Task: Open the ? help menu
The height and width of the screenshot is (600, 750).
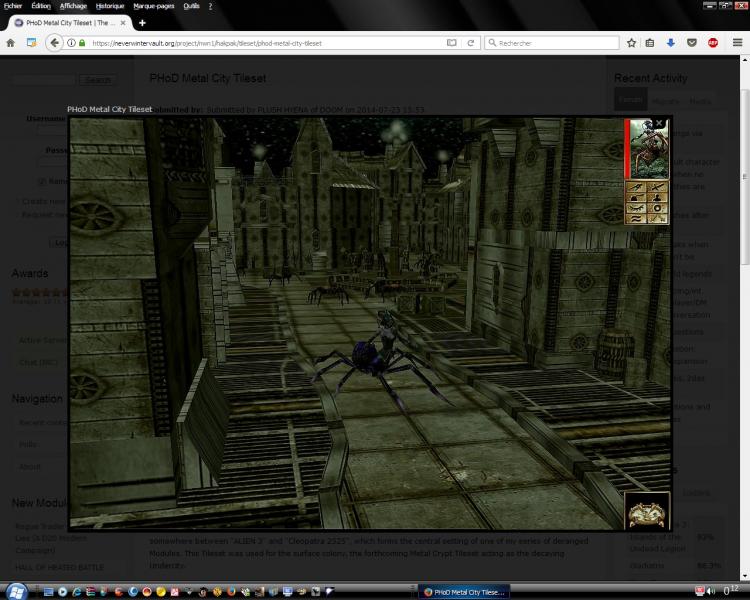Action: click(x=210, y=6)
